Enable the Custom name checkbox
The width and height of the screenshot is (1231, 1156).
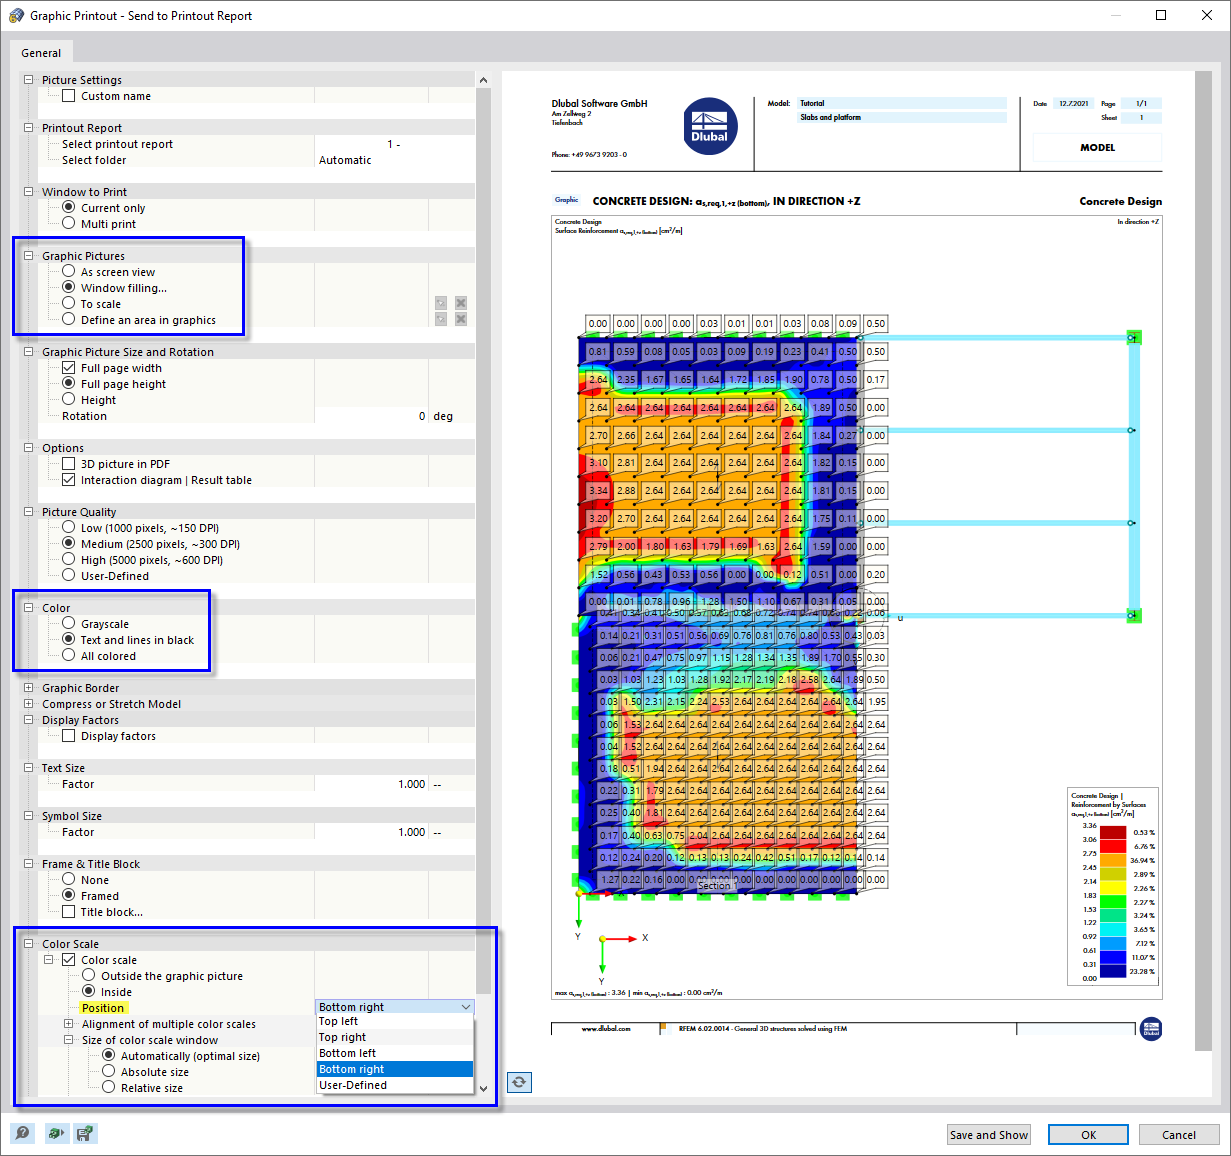click(68, 95)
